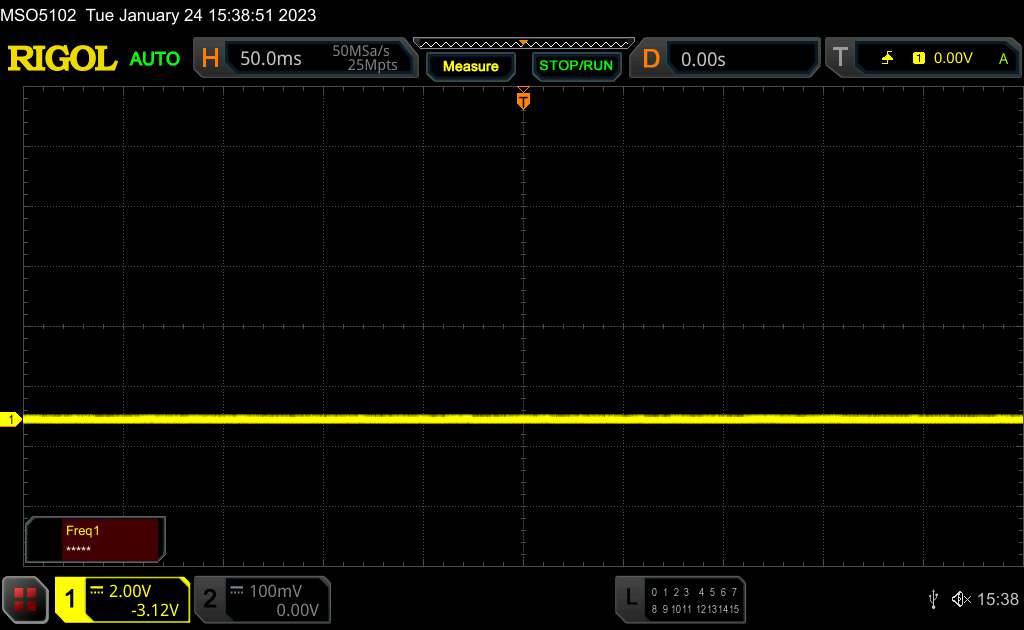The height and width of the screenshot is (630, 1024).
Task: Click the orange trigger position marker on grid
Action: 523,99
